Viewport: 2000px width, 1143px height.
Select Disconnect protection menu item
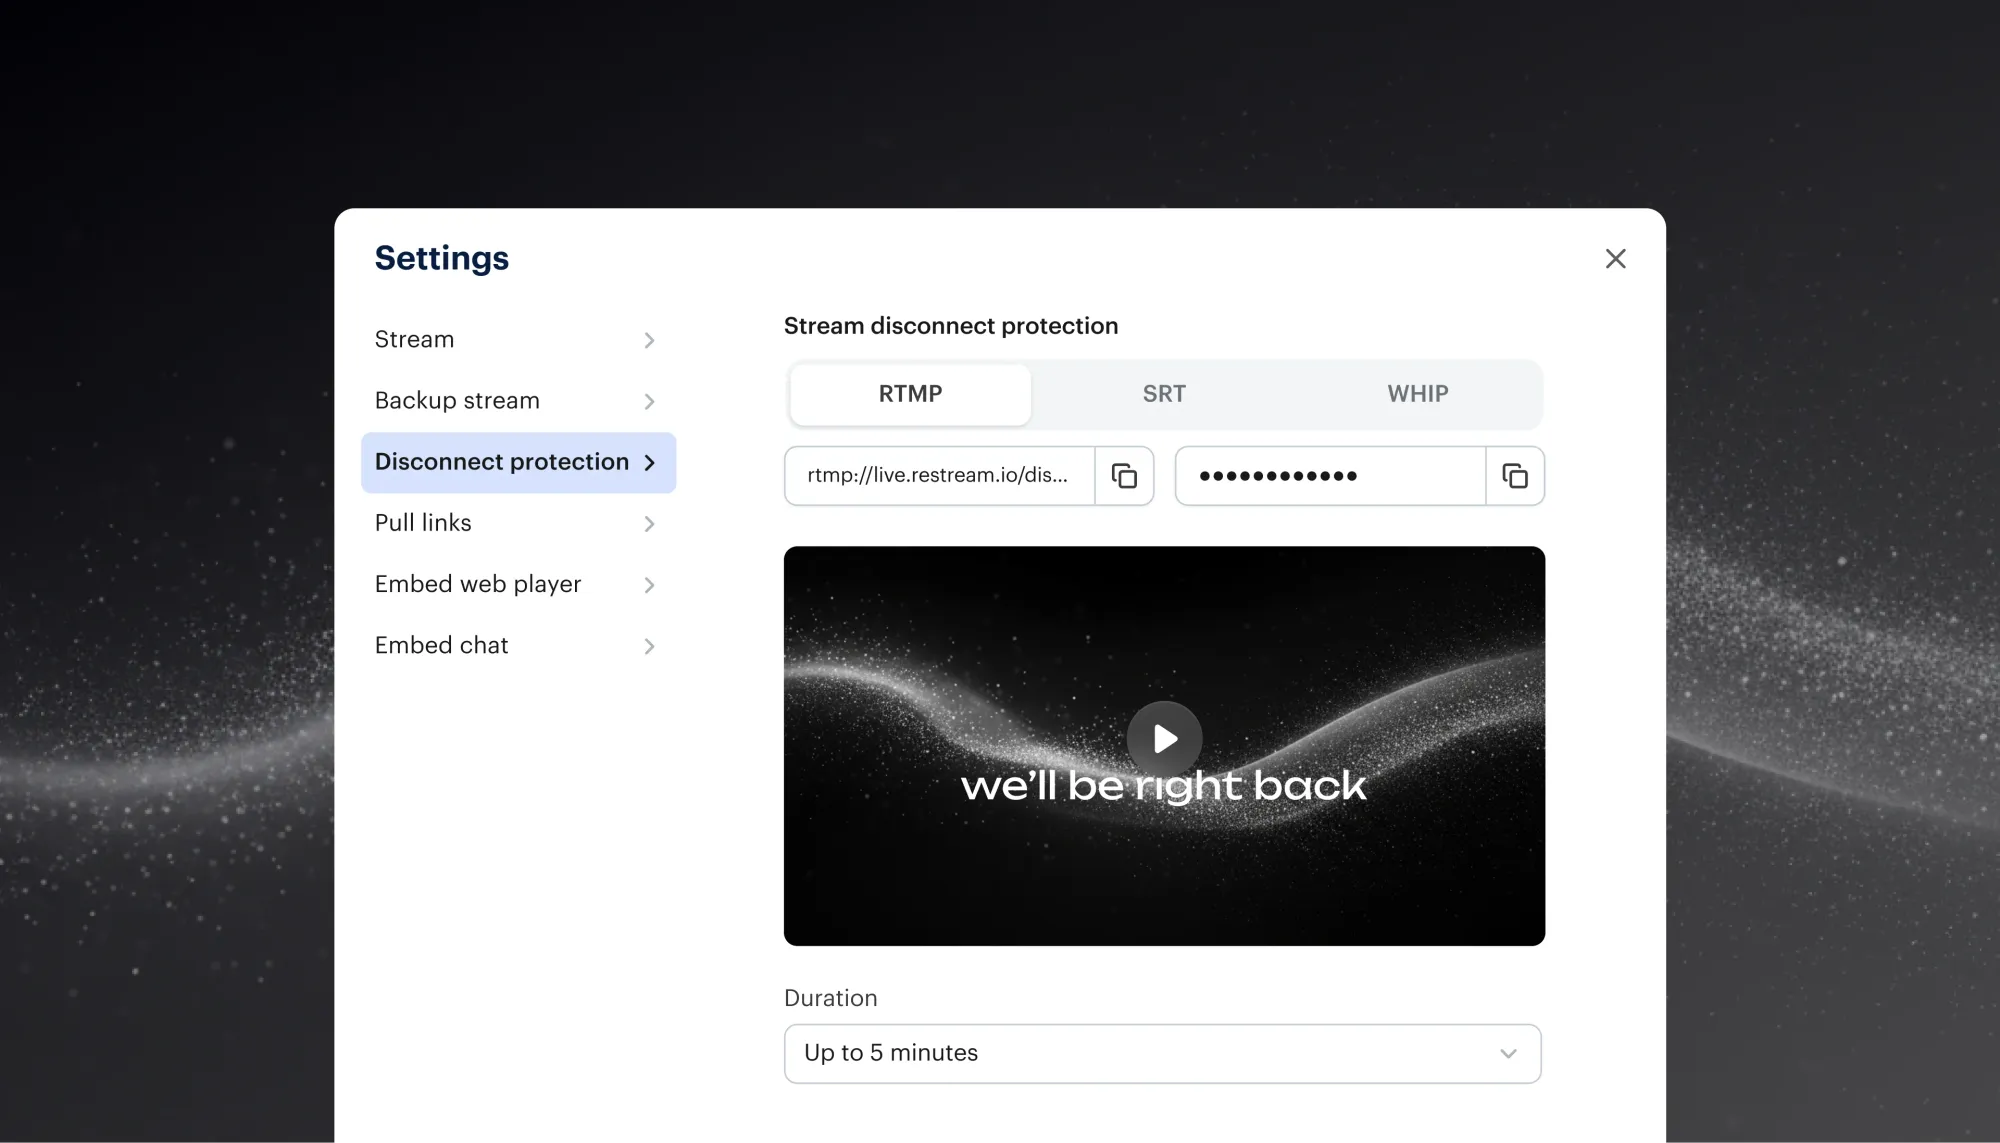pos(502,462)
